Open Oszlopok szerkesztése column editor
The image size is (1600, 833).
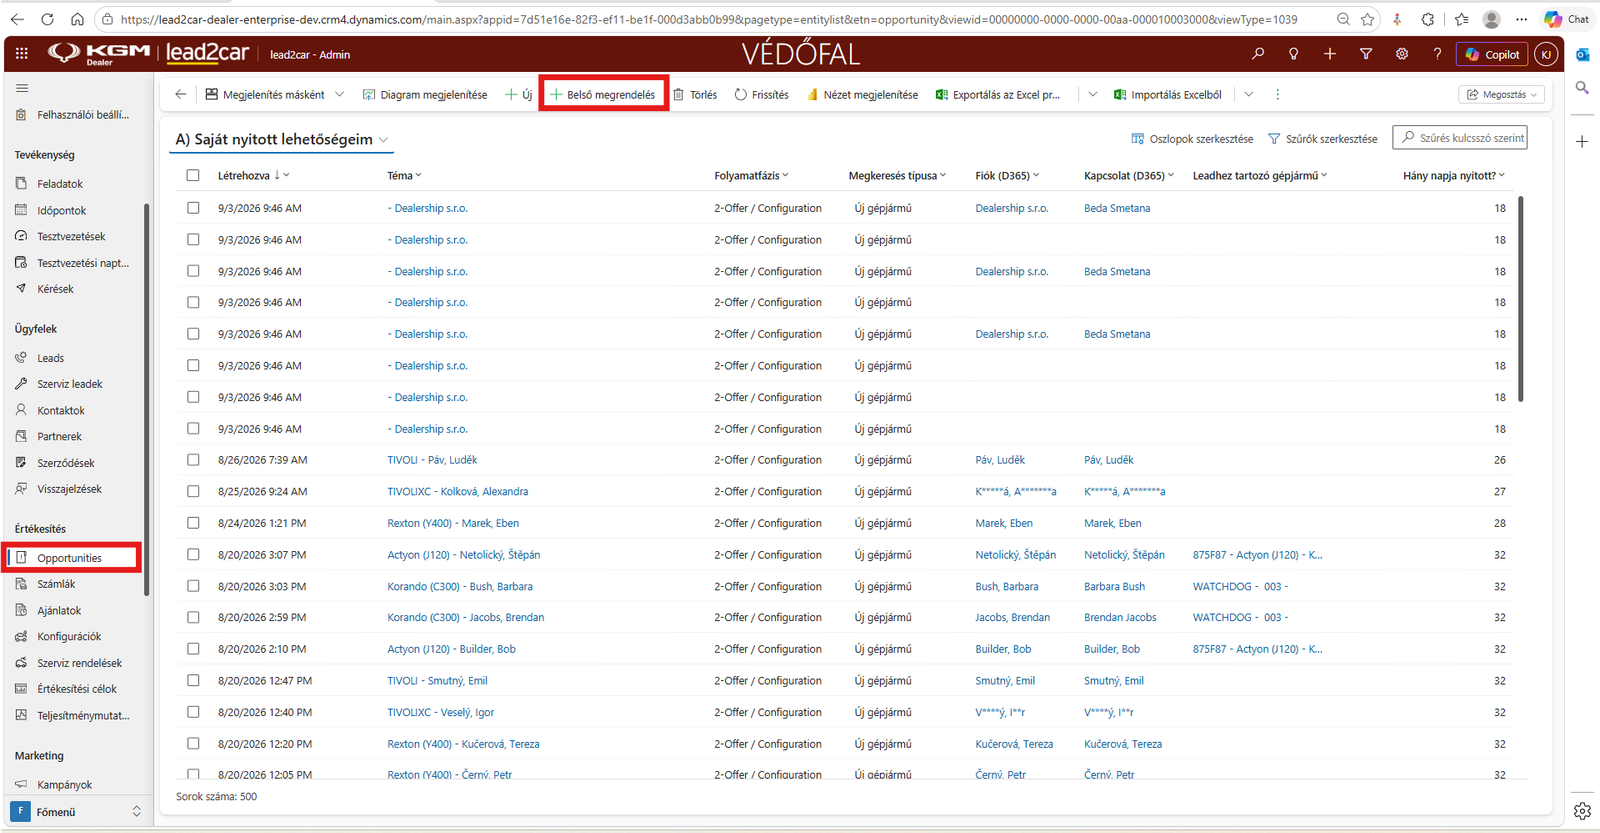[1192, 139]
